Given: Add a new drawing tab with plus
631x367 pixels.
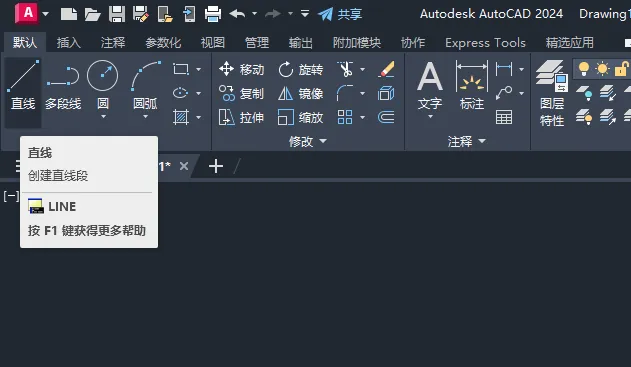Looking at the screenshot, I should 216,166.
